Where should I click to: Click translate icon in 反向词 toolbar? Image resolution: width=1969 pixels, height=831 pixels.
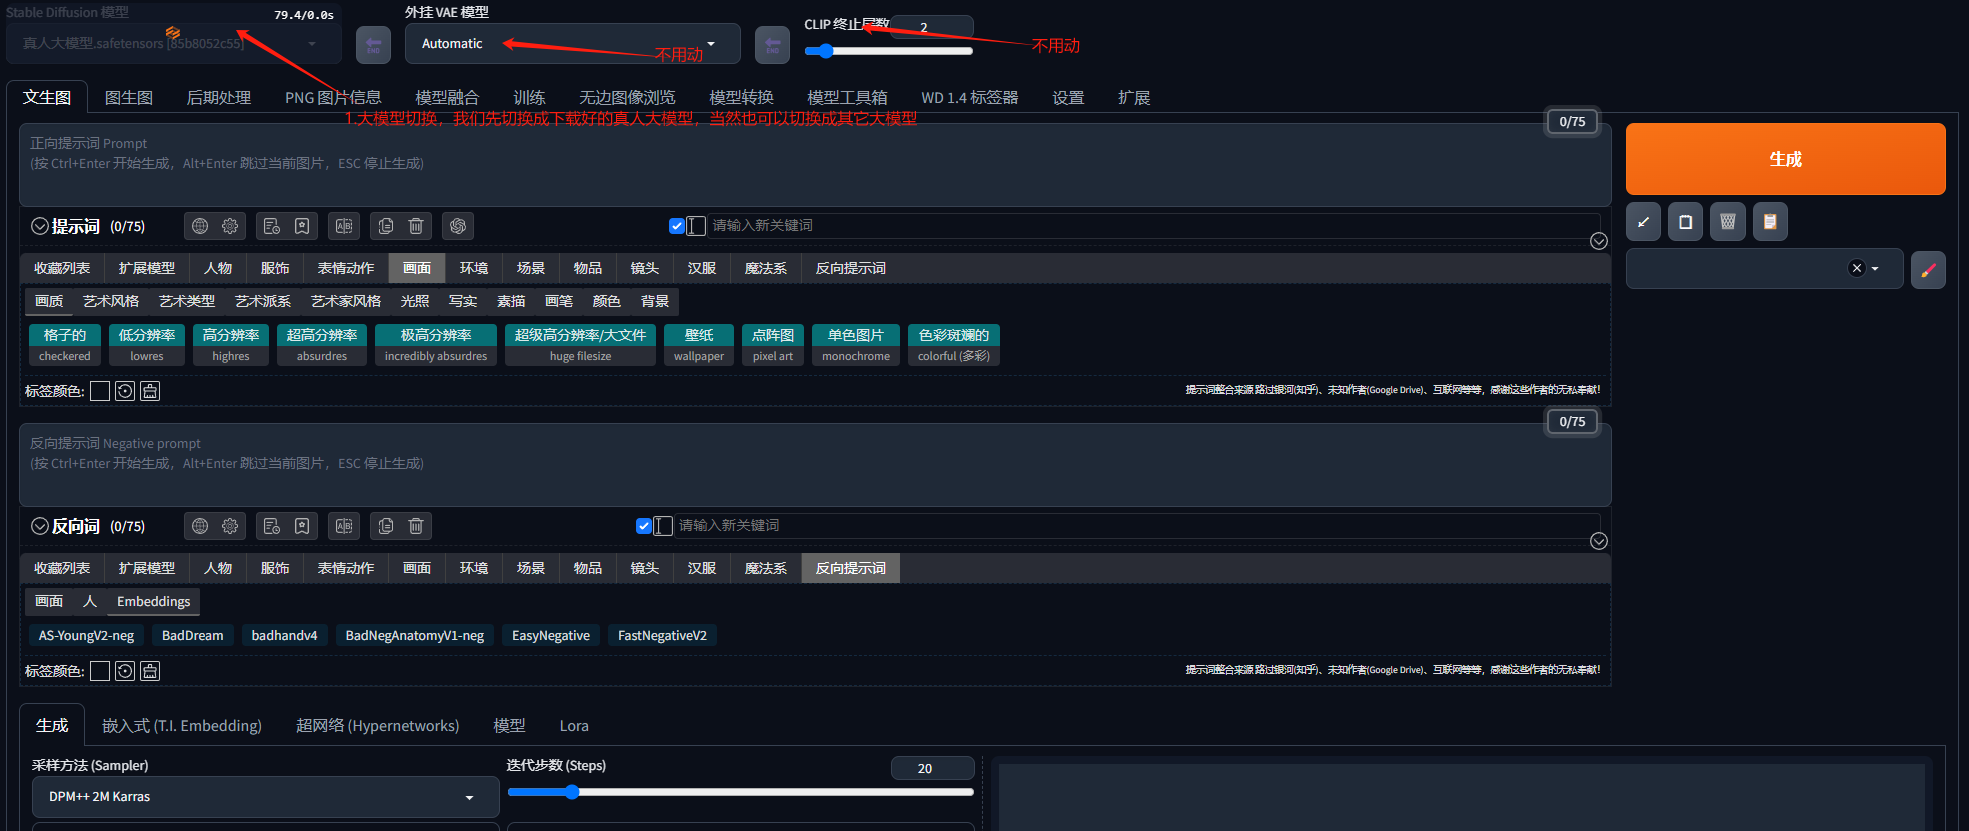pyautogui.click(x=344, y=526)
